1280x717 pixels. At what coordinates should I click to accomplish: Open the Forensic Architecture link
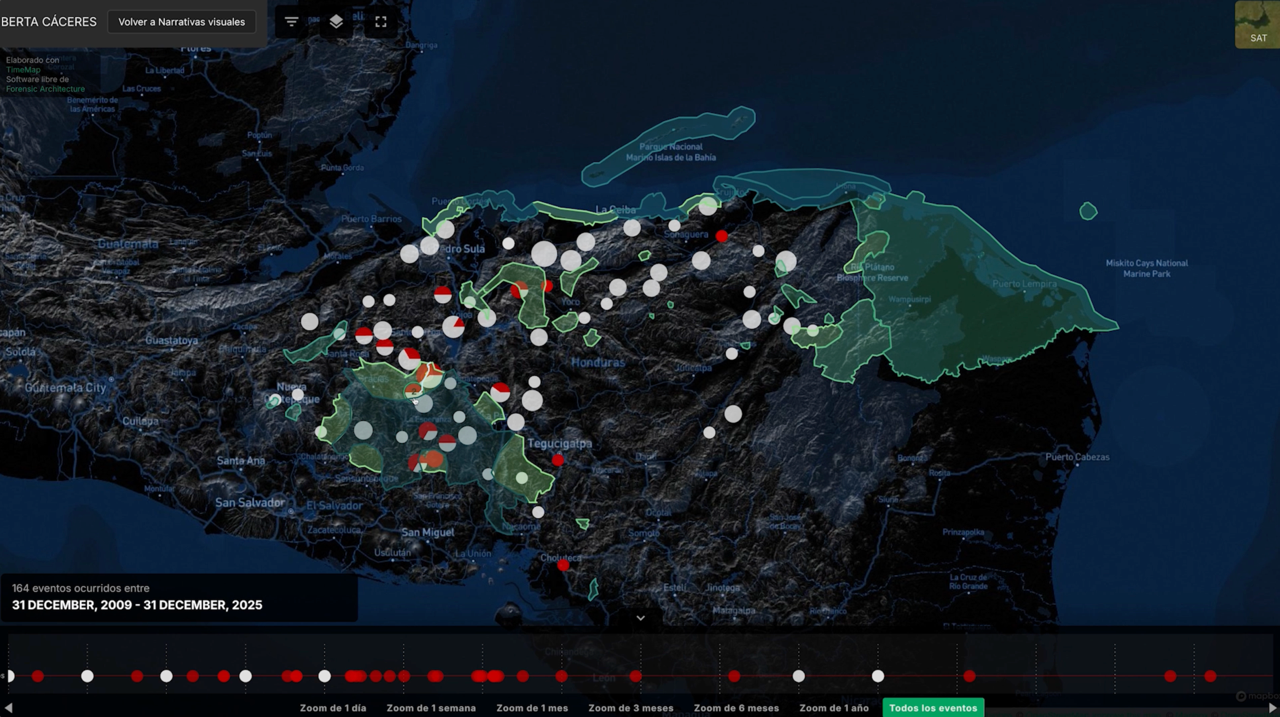45,89
